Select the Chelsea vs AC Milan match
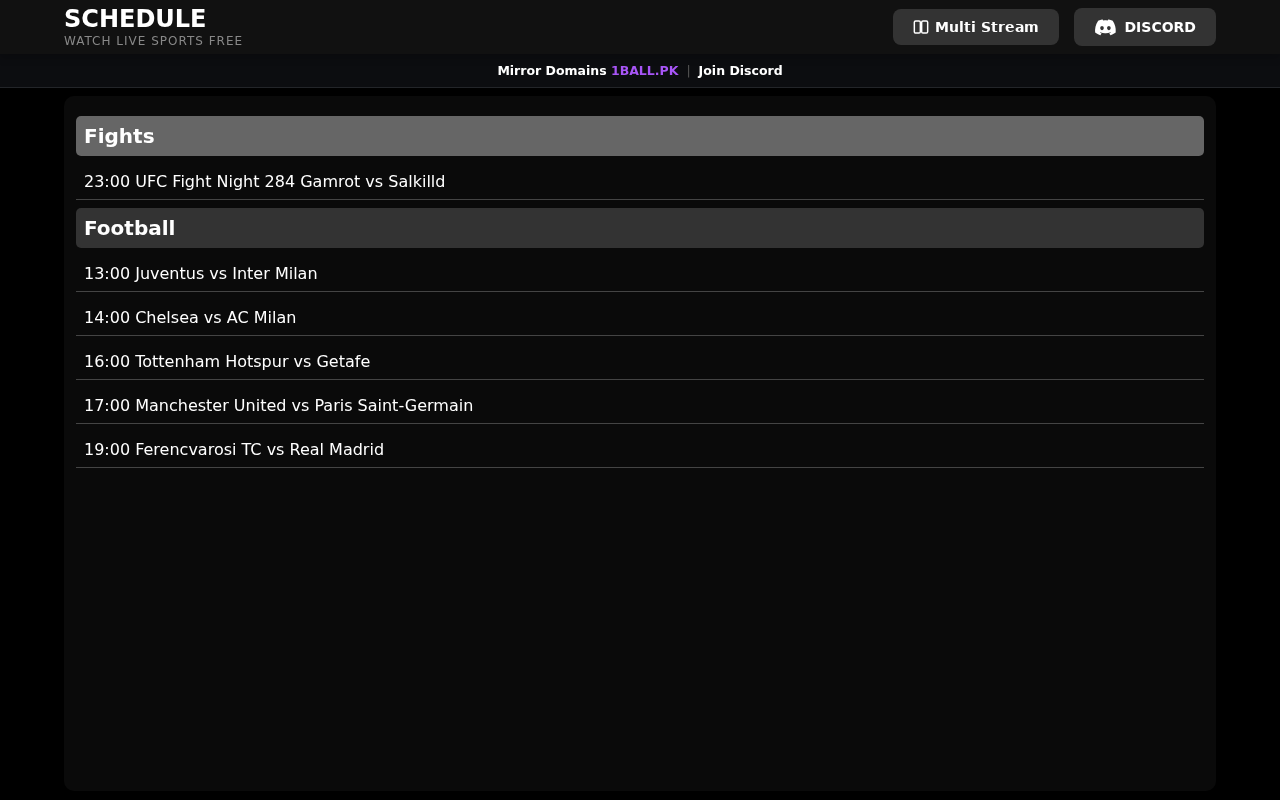 coord(640,318)
